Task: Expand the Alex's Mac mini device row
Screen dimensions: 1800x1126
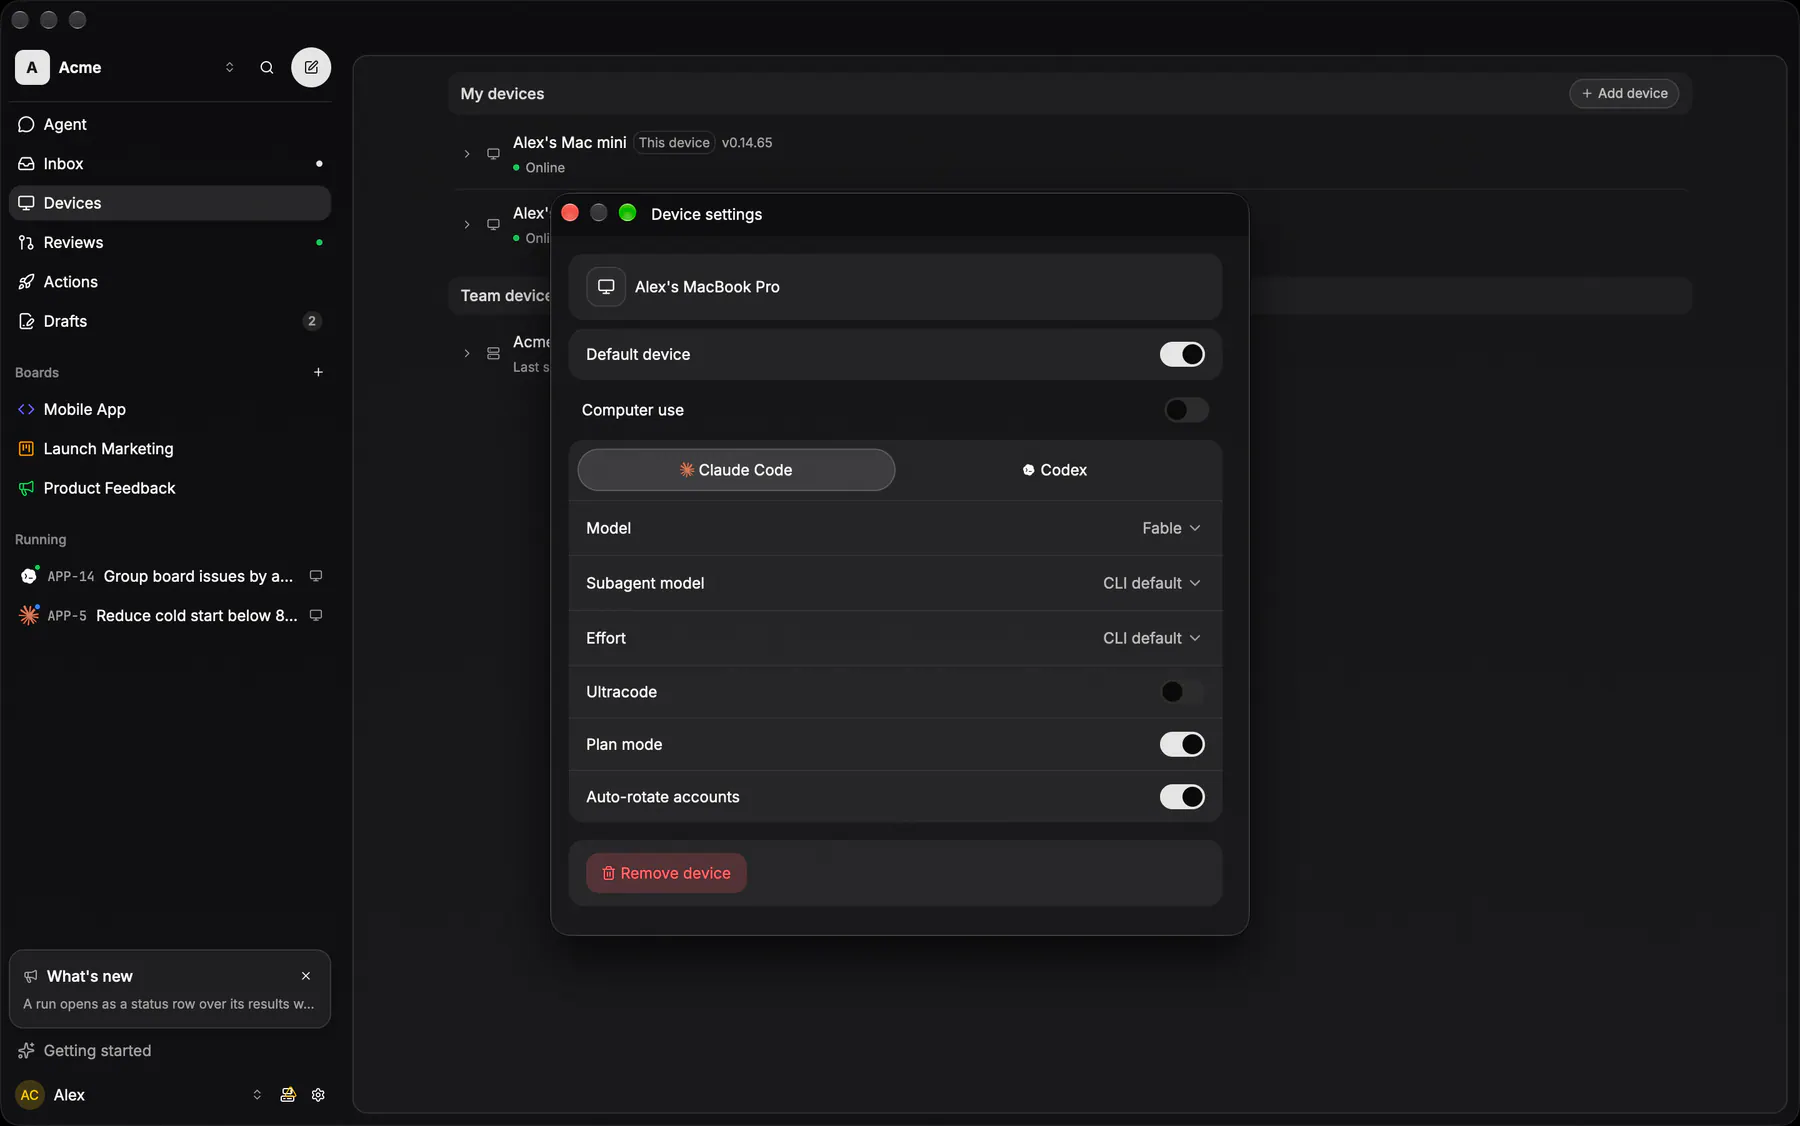Action: point(467,154)
